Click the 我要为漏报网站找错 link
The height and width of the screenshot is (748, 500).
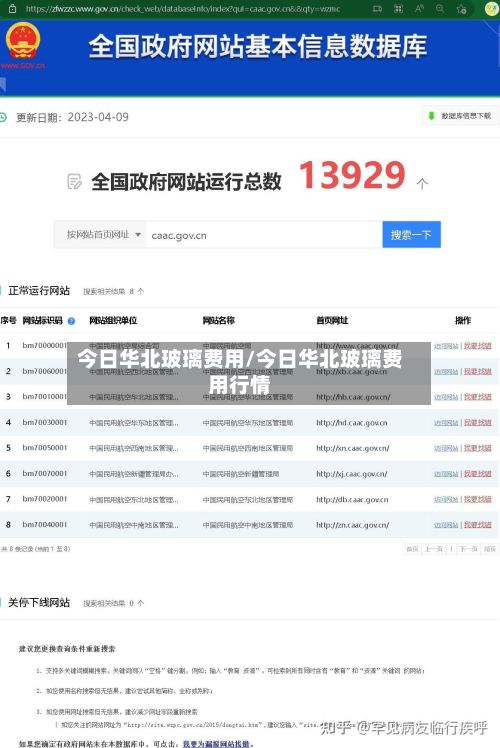click(x=217, y=744)
